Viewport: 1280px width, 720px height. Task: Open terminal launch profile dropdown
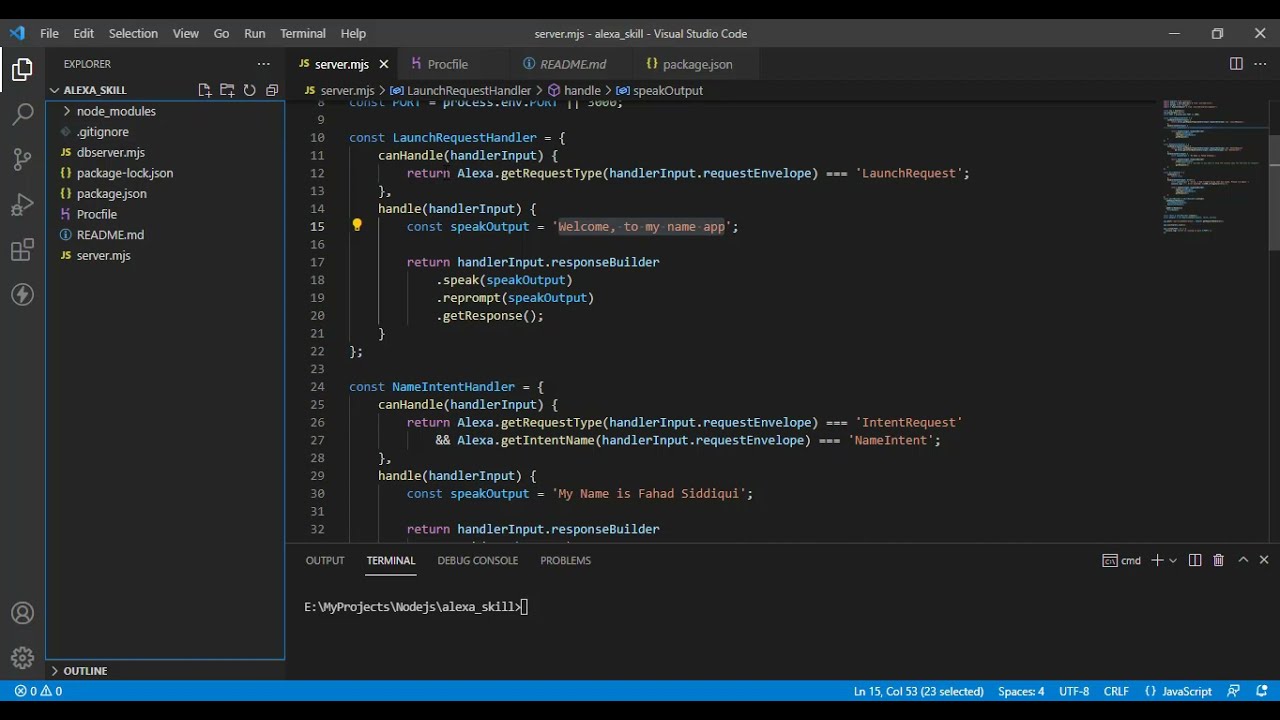click(x=1173, y=560)
